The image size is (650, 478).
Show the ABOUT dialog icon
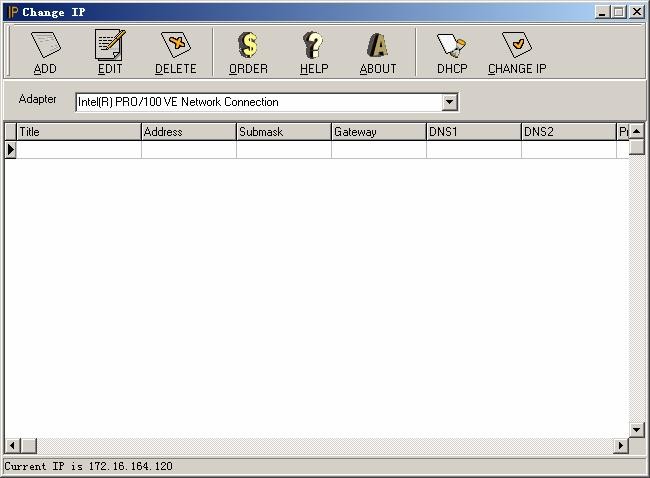[x=378, y=45]
